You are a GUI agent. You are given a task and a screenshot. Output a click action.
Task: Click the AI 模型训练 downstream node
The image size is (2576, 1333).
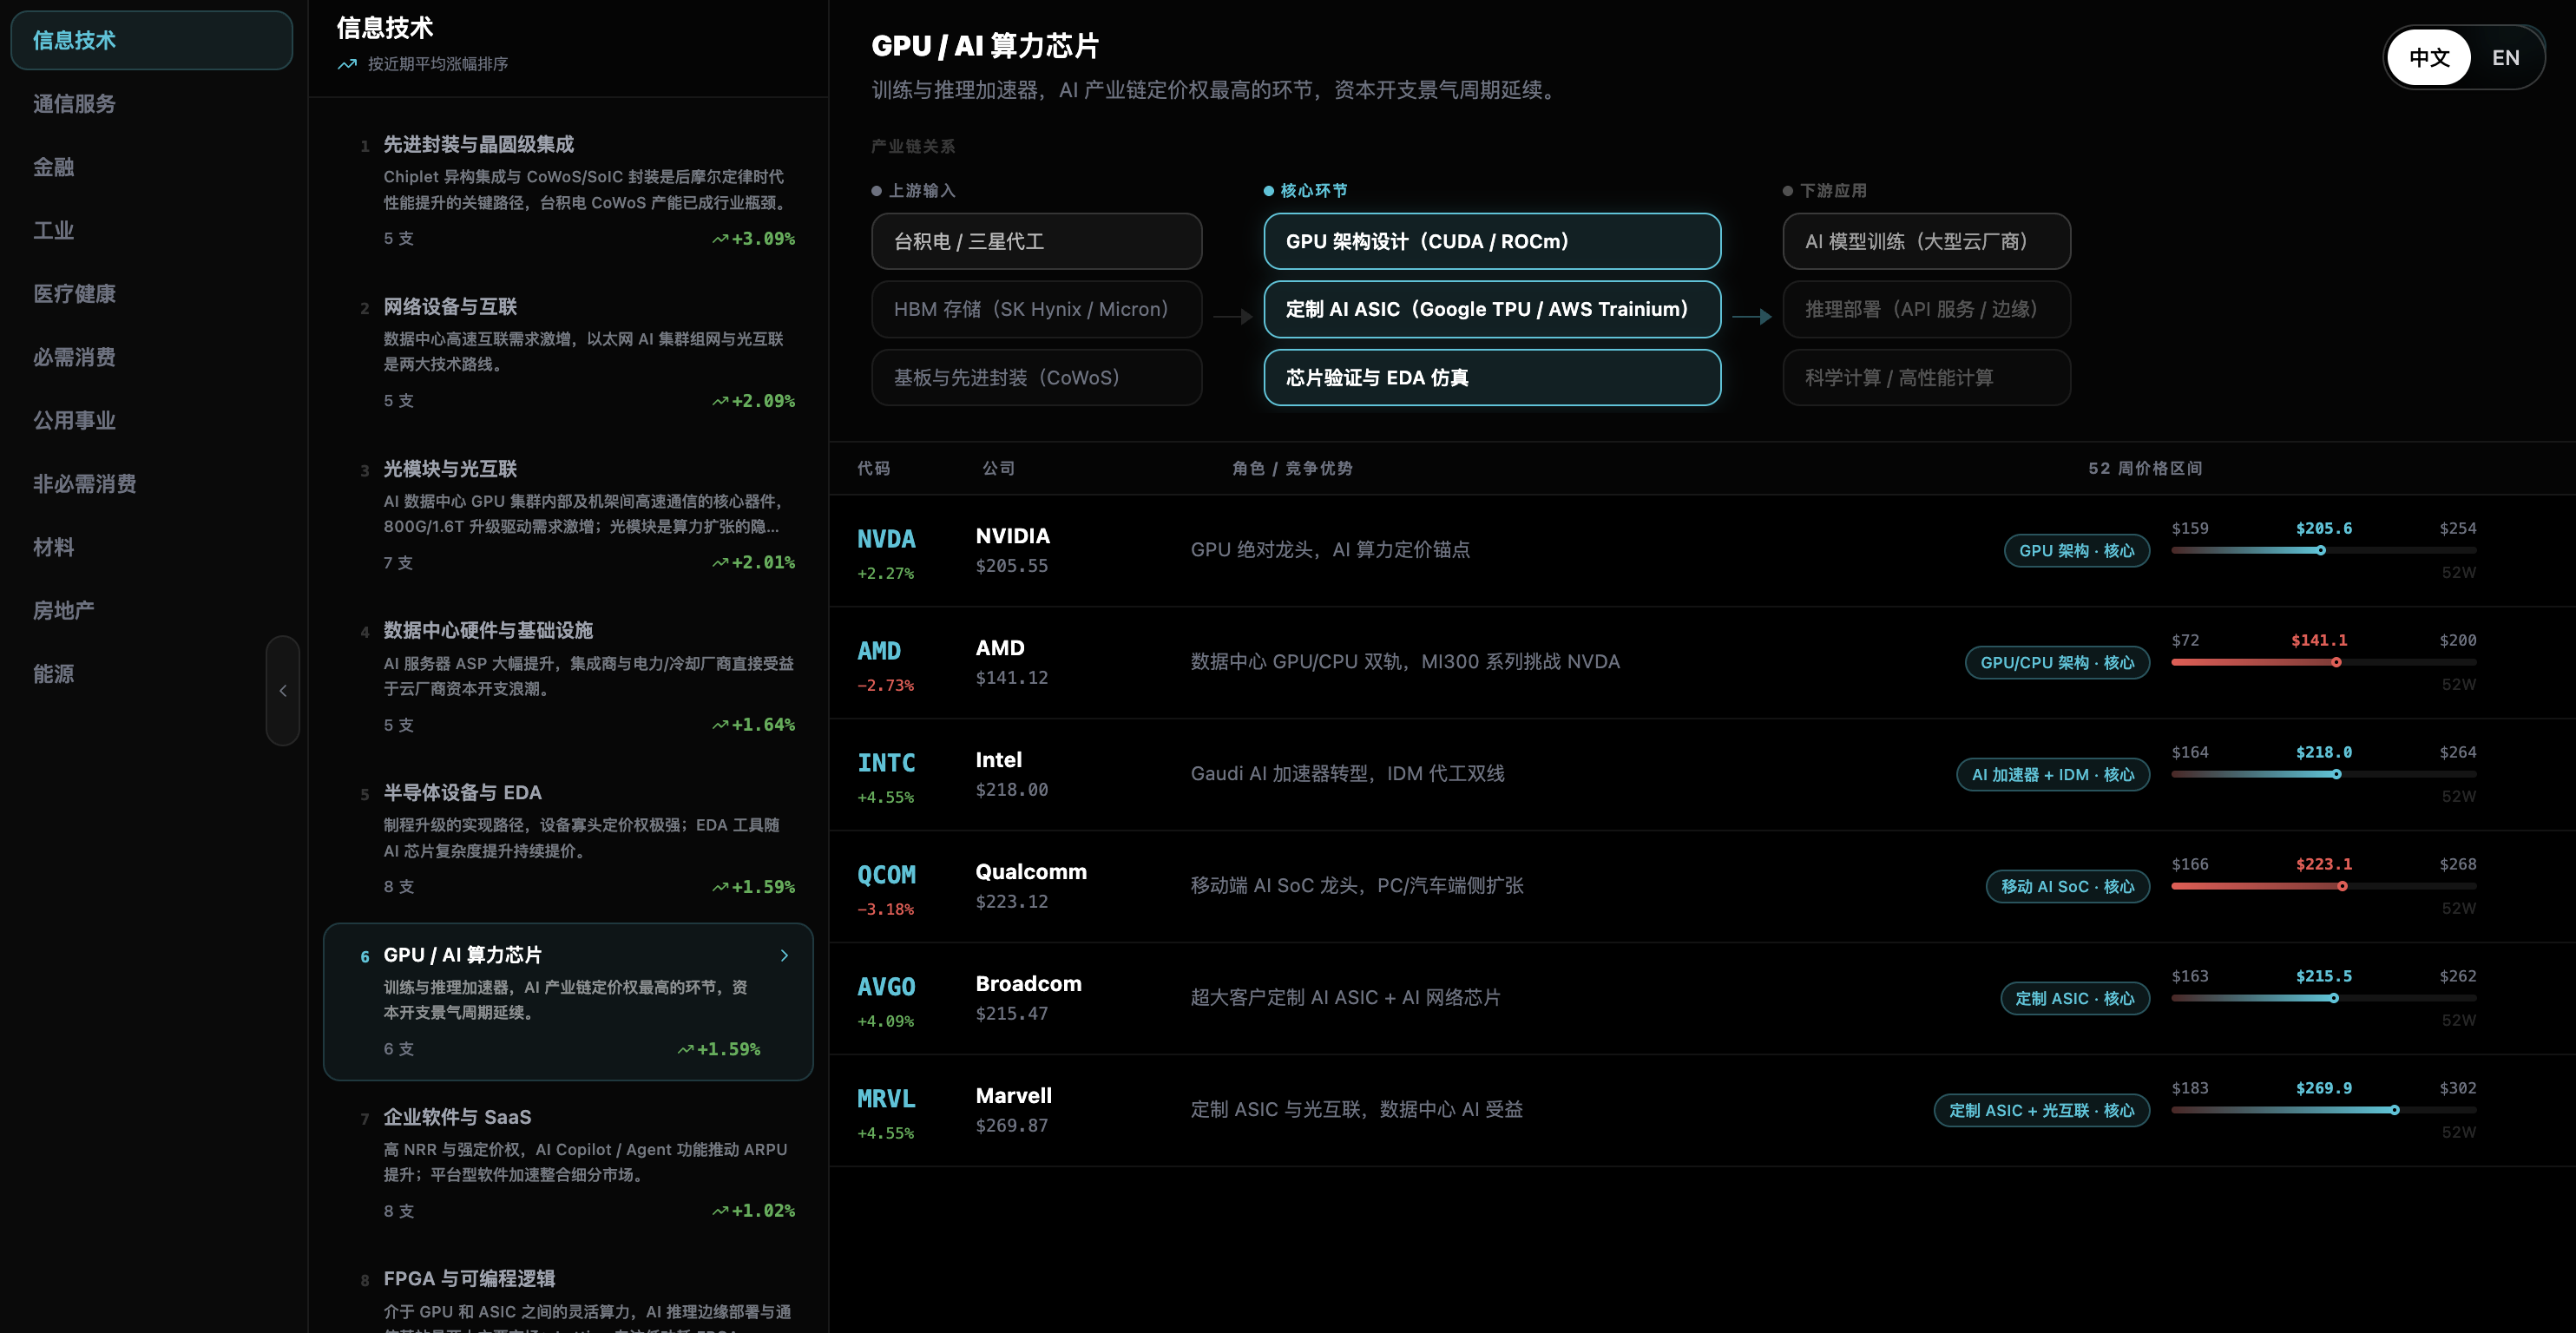click(1926, 241)
